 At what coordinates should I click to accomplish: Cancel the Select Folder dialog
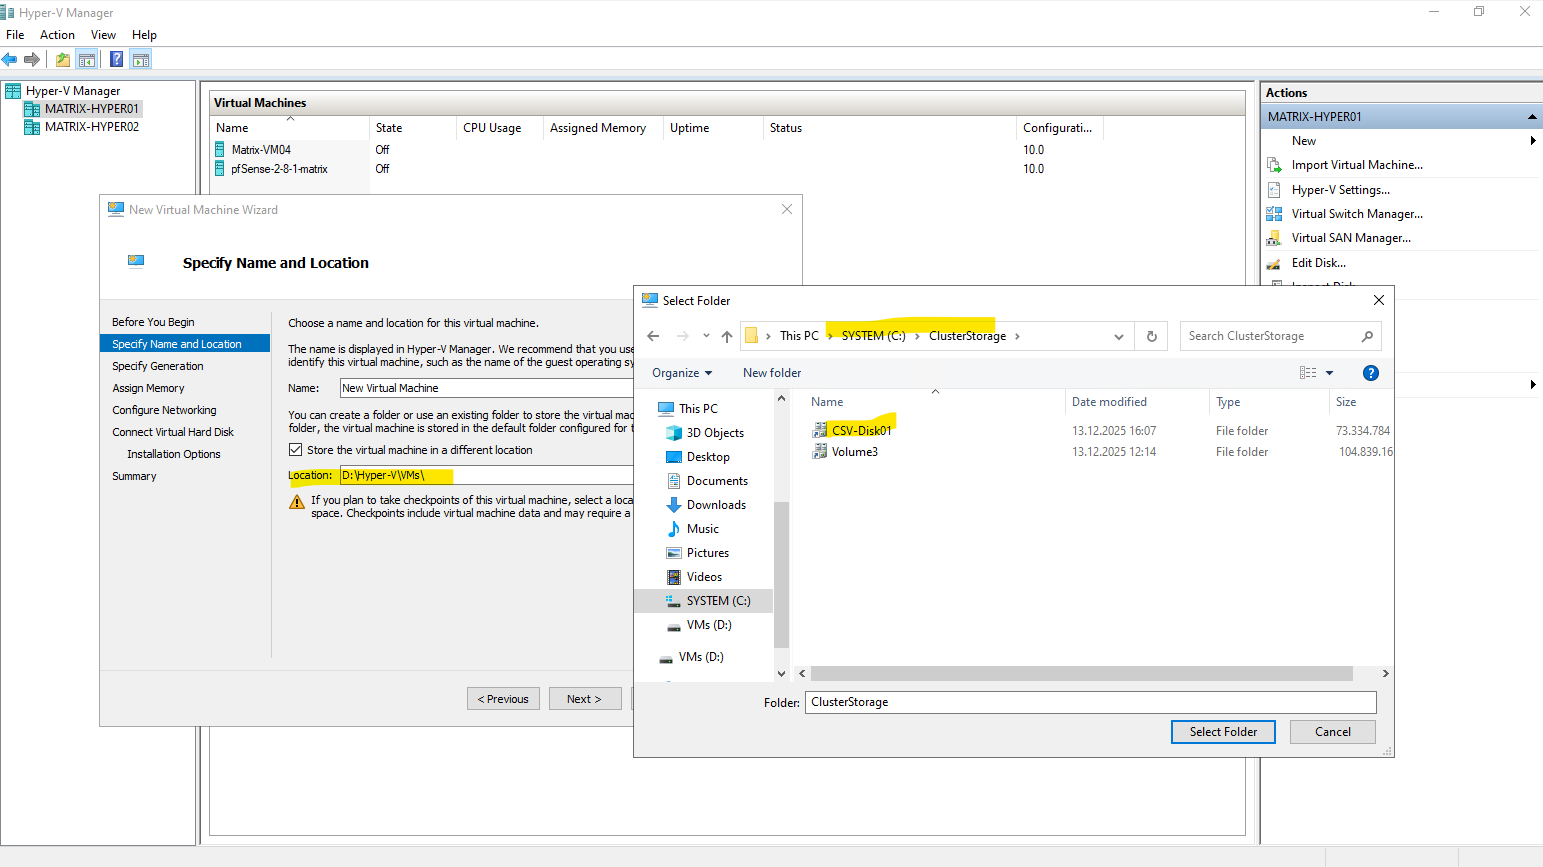(1333, 732)
